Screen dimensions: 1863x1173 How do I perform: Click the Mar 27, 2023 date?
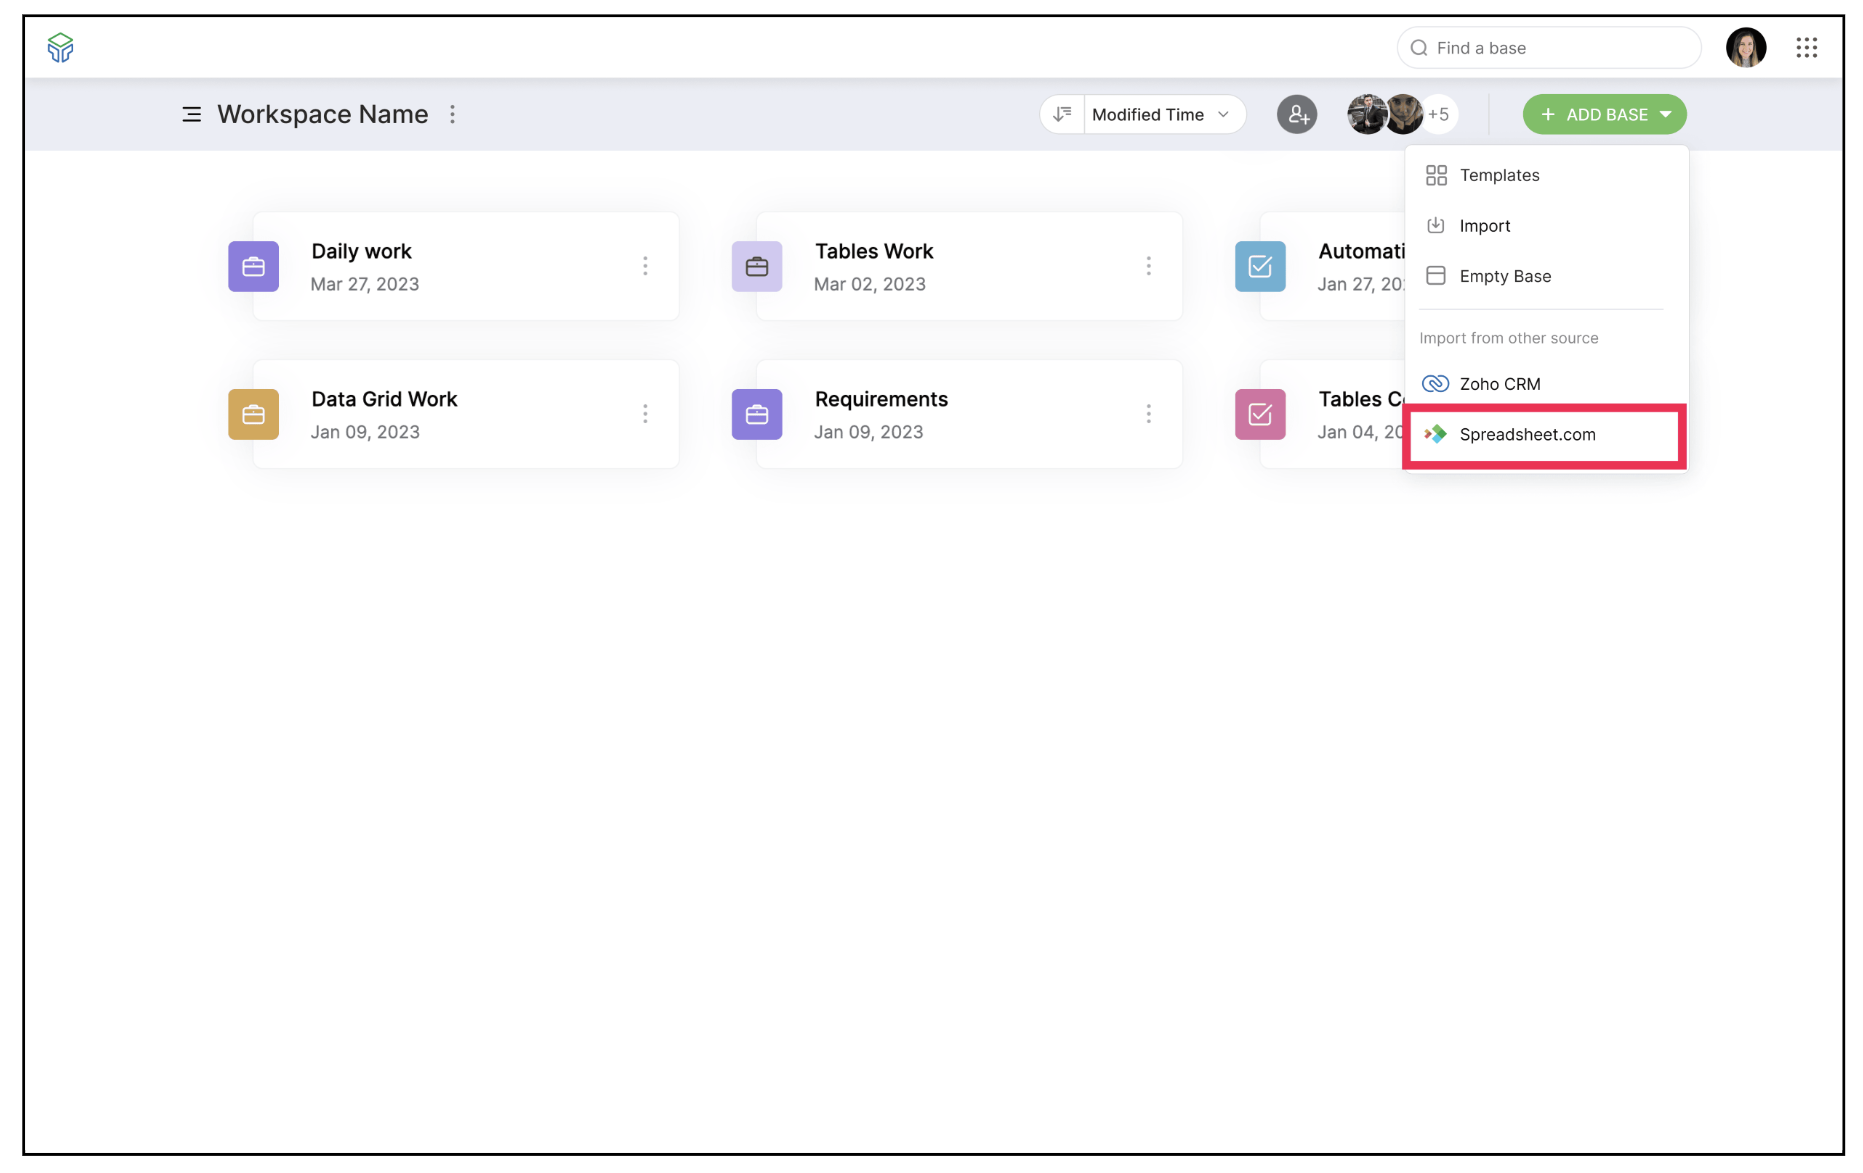pyautogui.click(x=365, y=284)
